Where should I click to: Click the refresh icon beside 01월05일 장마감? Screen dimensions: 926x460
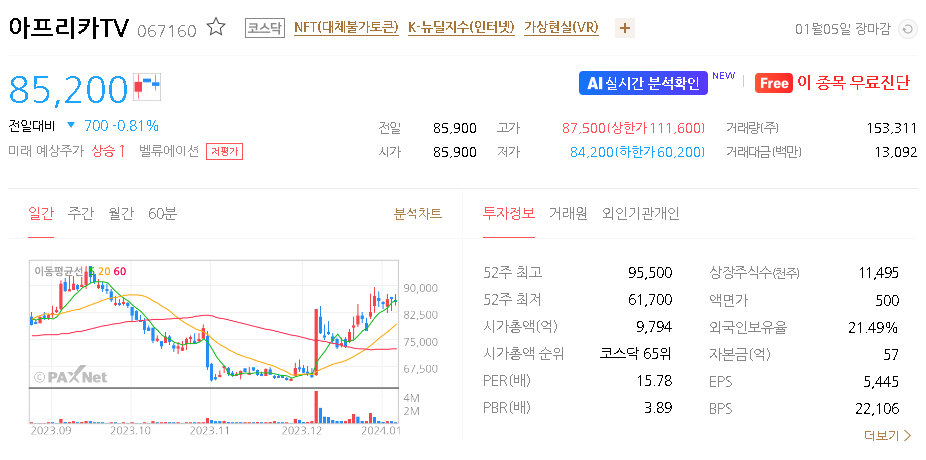point(907,29)
